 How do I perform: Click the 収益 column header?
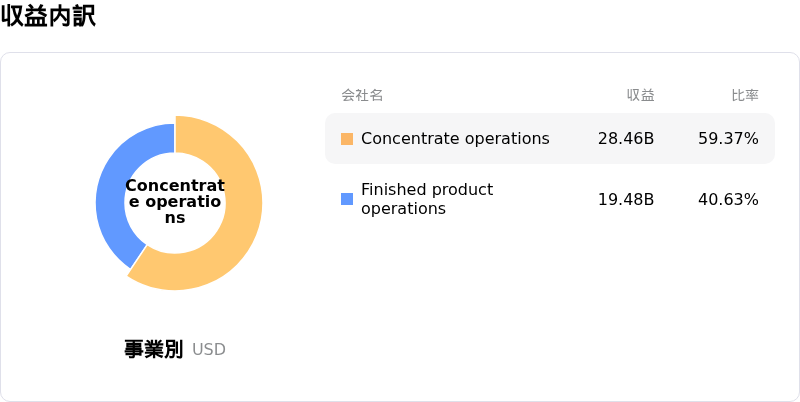640,96
